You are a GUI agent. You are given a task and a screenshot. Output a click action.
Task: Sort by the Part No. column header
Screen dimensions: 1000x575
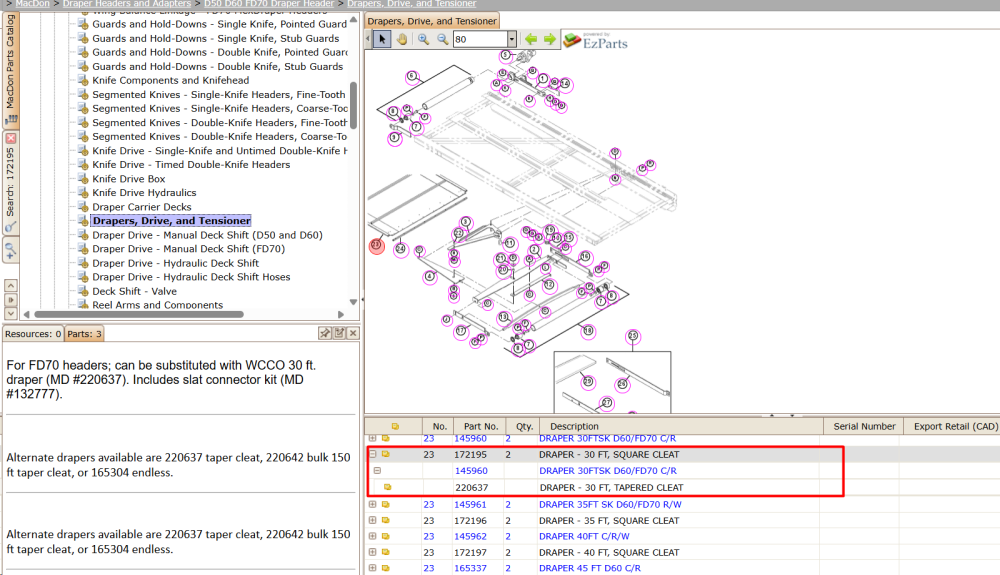[480, 426]
